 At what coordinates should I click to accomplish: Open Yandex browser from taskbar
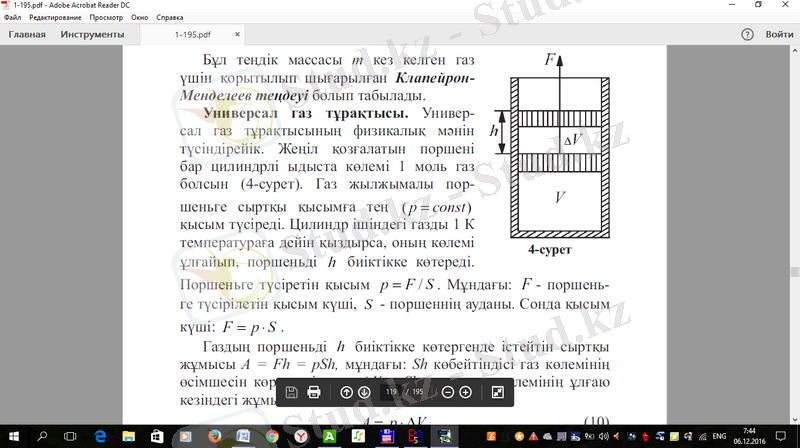click(301, 436)
